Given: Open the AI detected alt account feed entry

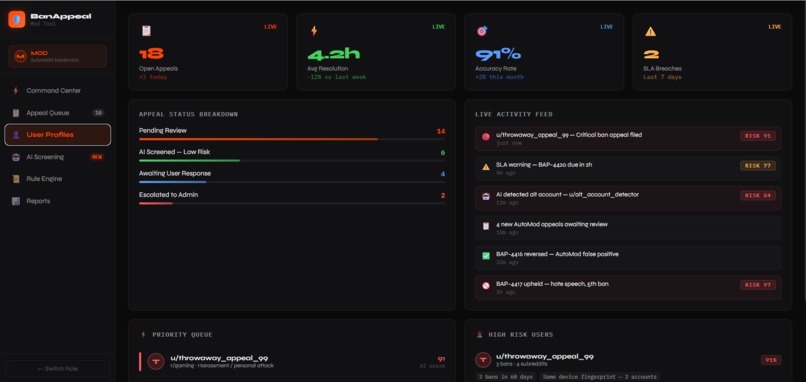Looking at the screenshot, I should point(628,198).
